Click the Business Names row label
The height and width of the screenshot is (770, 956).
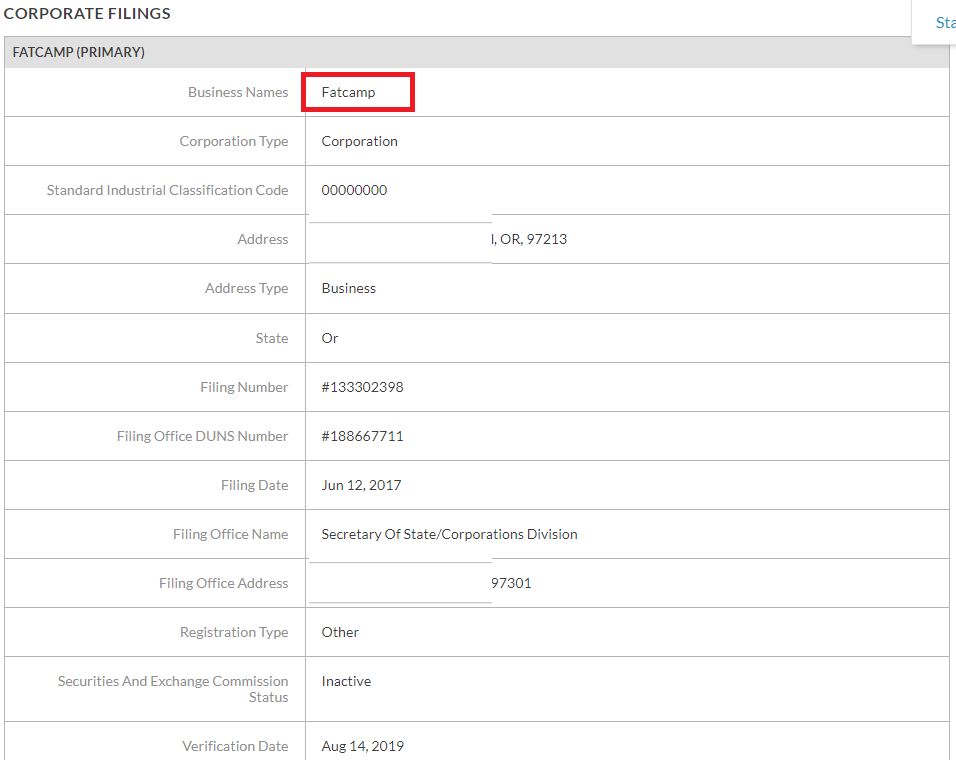click(238, 92)
